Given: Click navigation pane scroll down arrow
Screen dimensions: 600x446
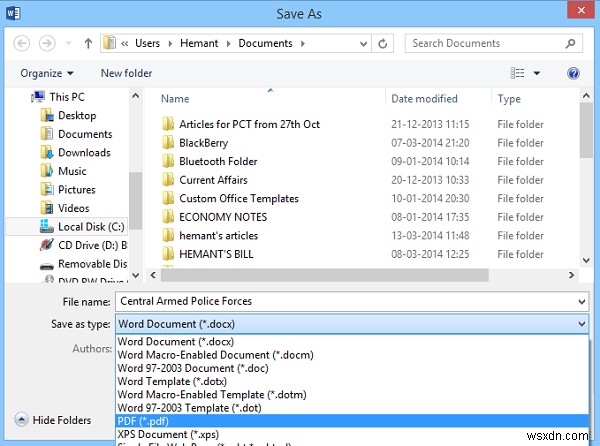Looking at the screenshot, I should [x=135, y=275].
